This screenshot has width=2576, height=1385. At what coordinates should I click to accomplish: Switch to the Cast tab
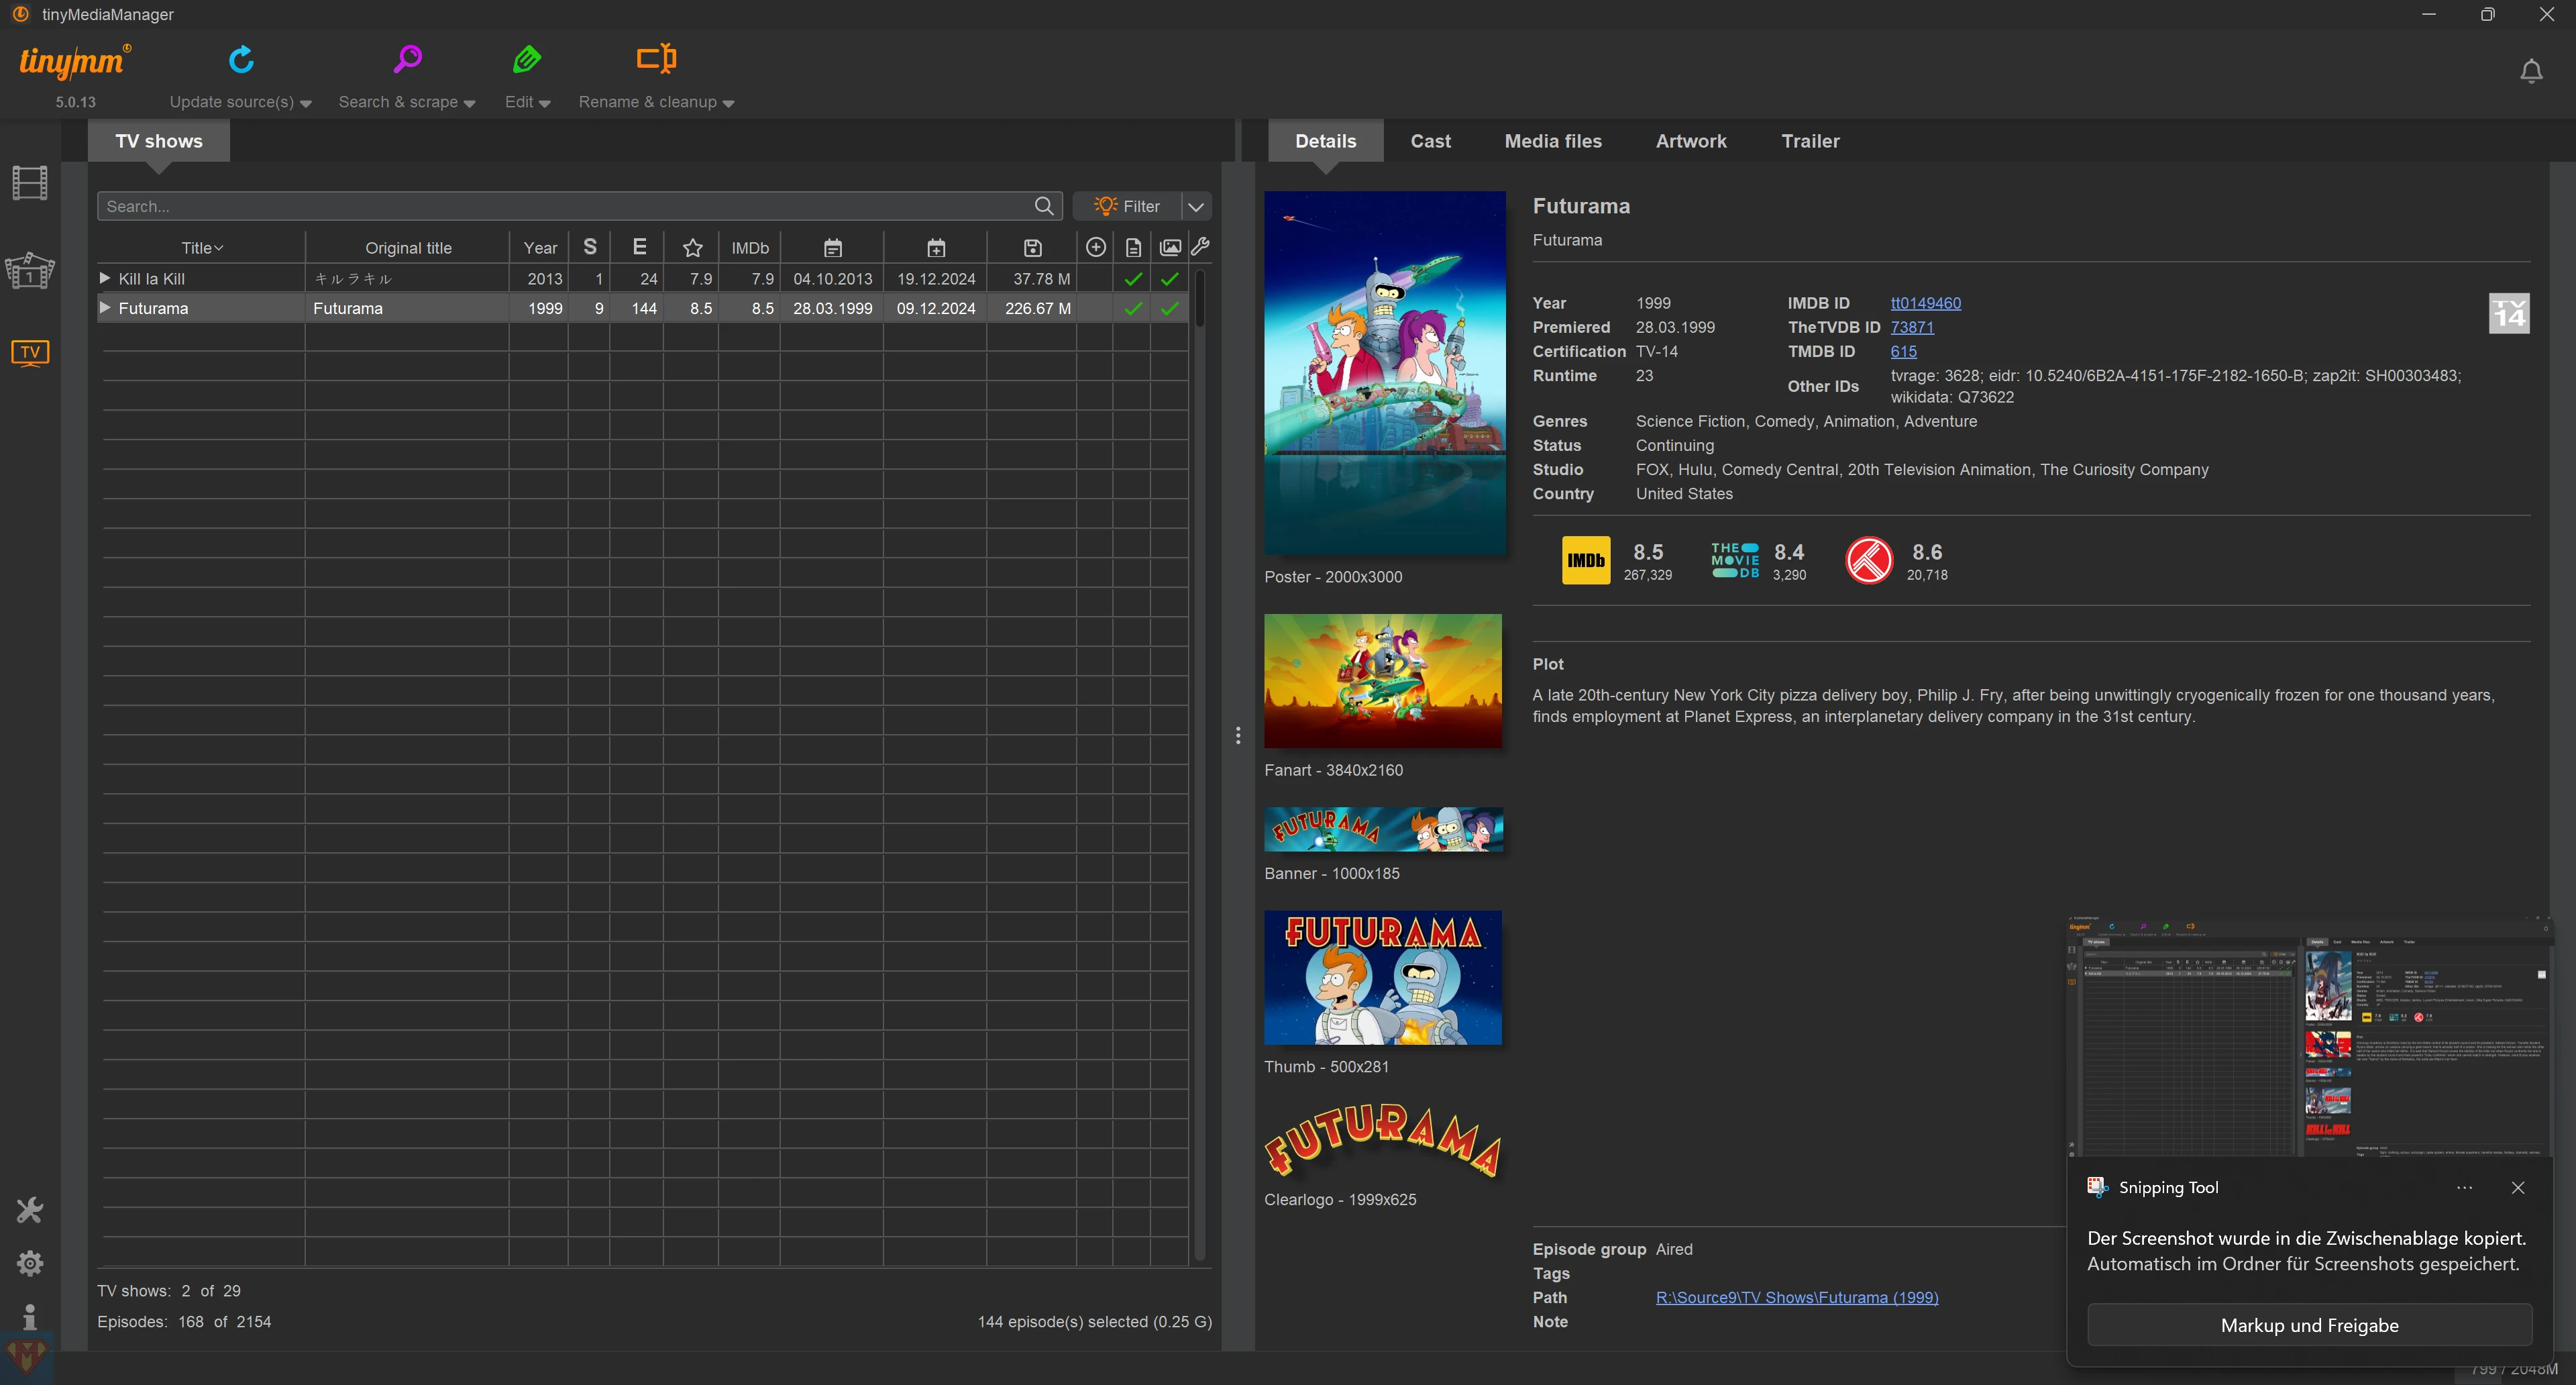click(x=1430, y=141)
